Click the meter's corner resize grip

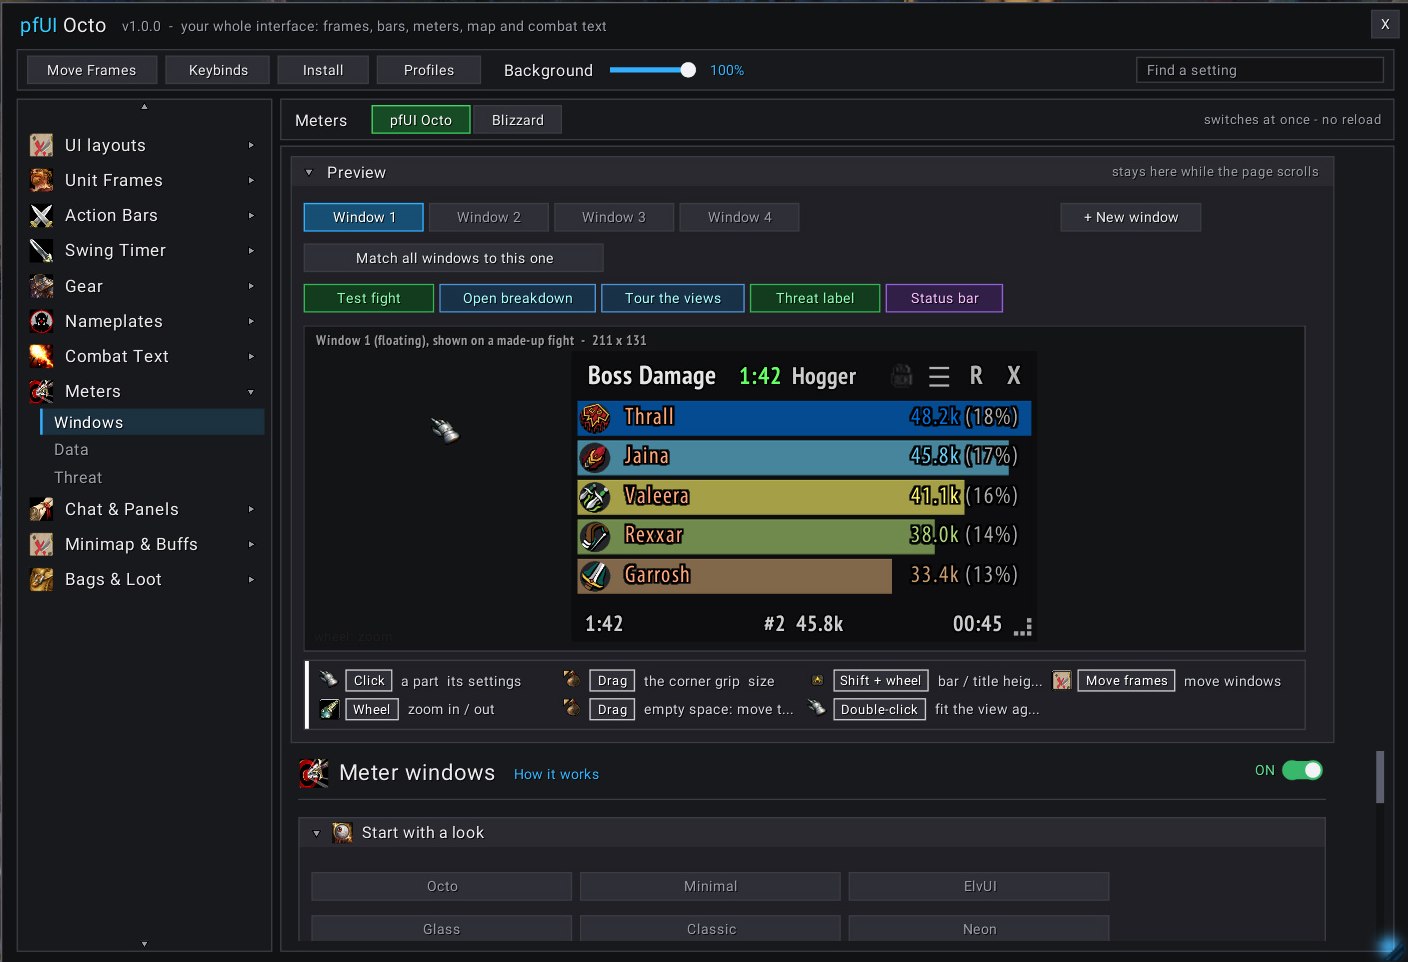click(x=1023, y=628)
